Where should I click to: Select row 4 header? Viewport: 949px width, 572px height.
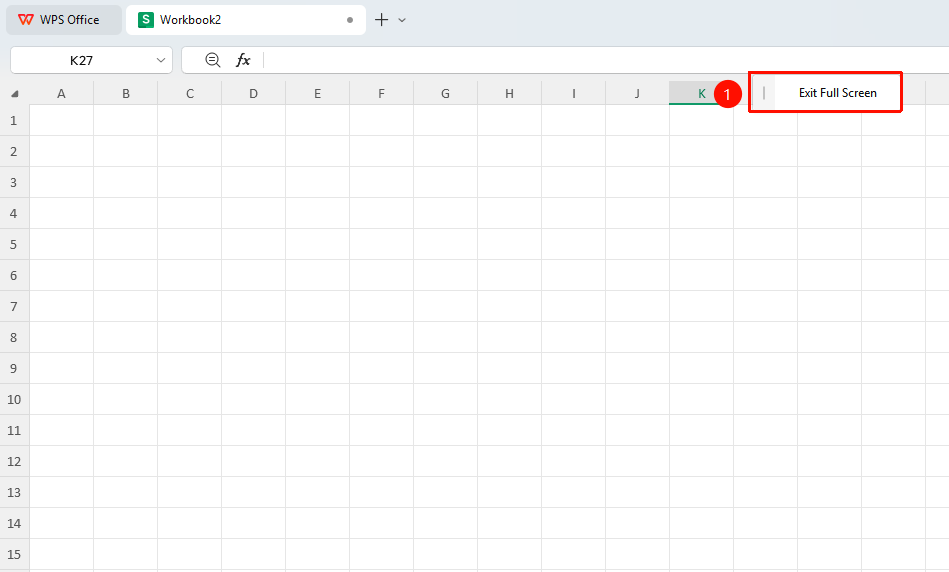pos(14,213)
